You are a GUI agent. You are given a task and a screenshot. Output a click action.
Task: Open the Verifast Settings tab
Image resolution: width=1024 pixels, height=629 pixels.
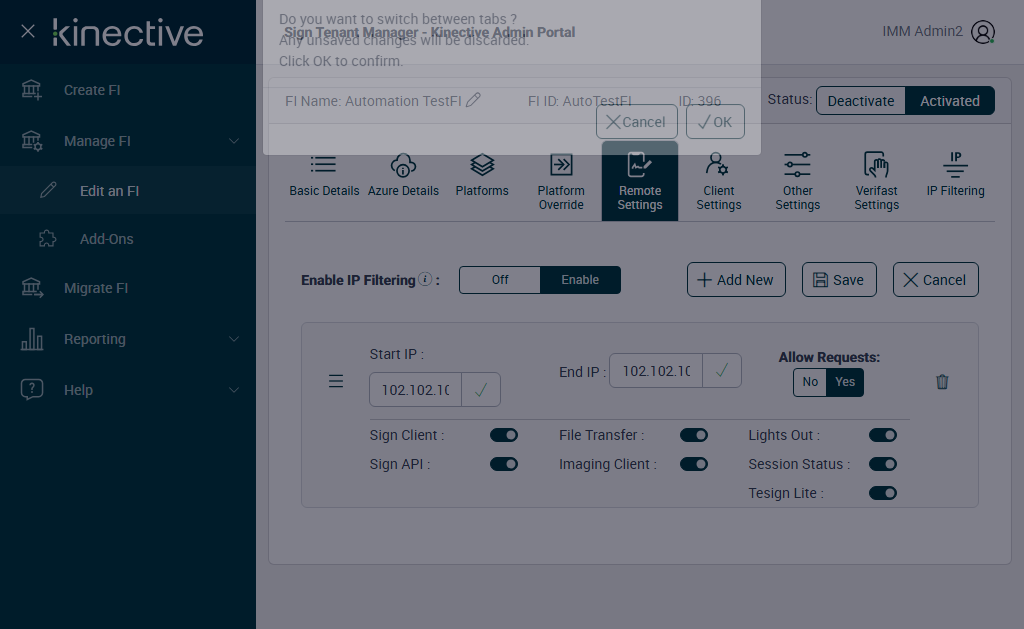(876, 181)
